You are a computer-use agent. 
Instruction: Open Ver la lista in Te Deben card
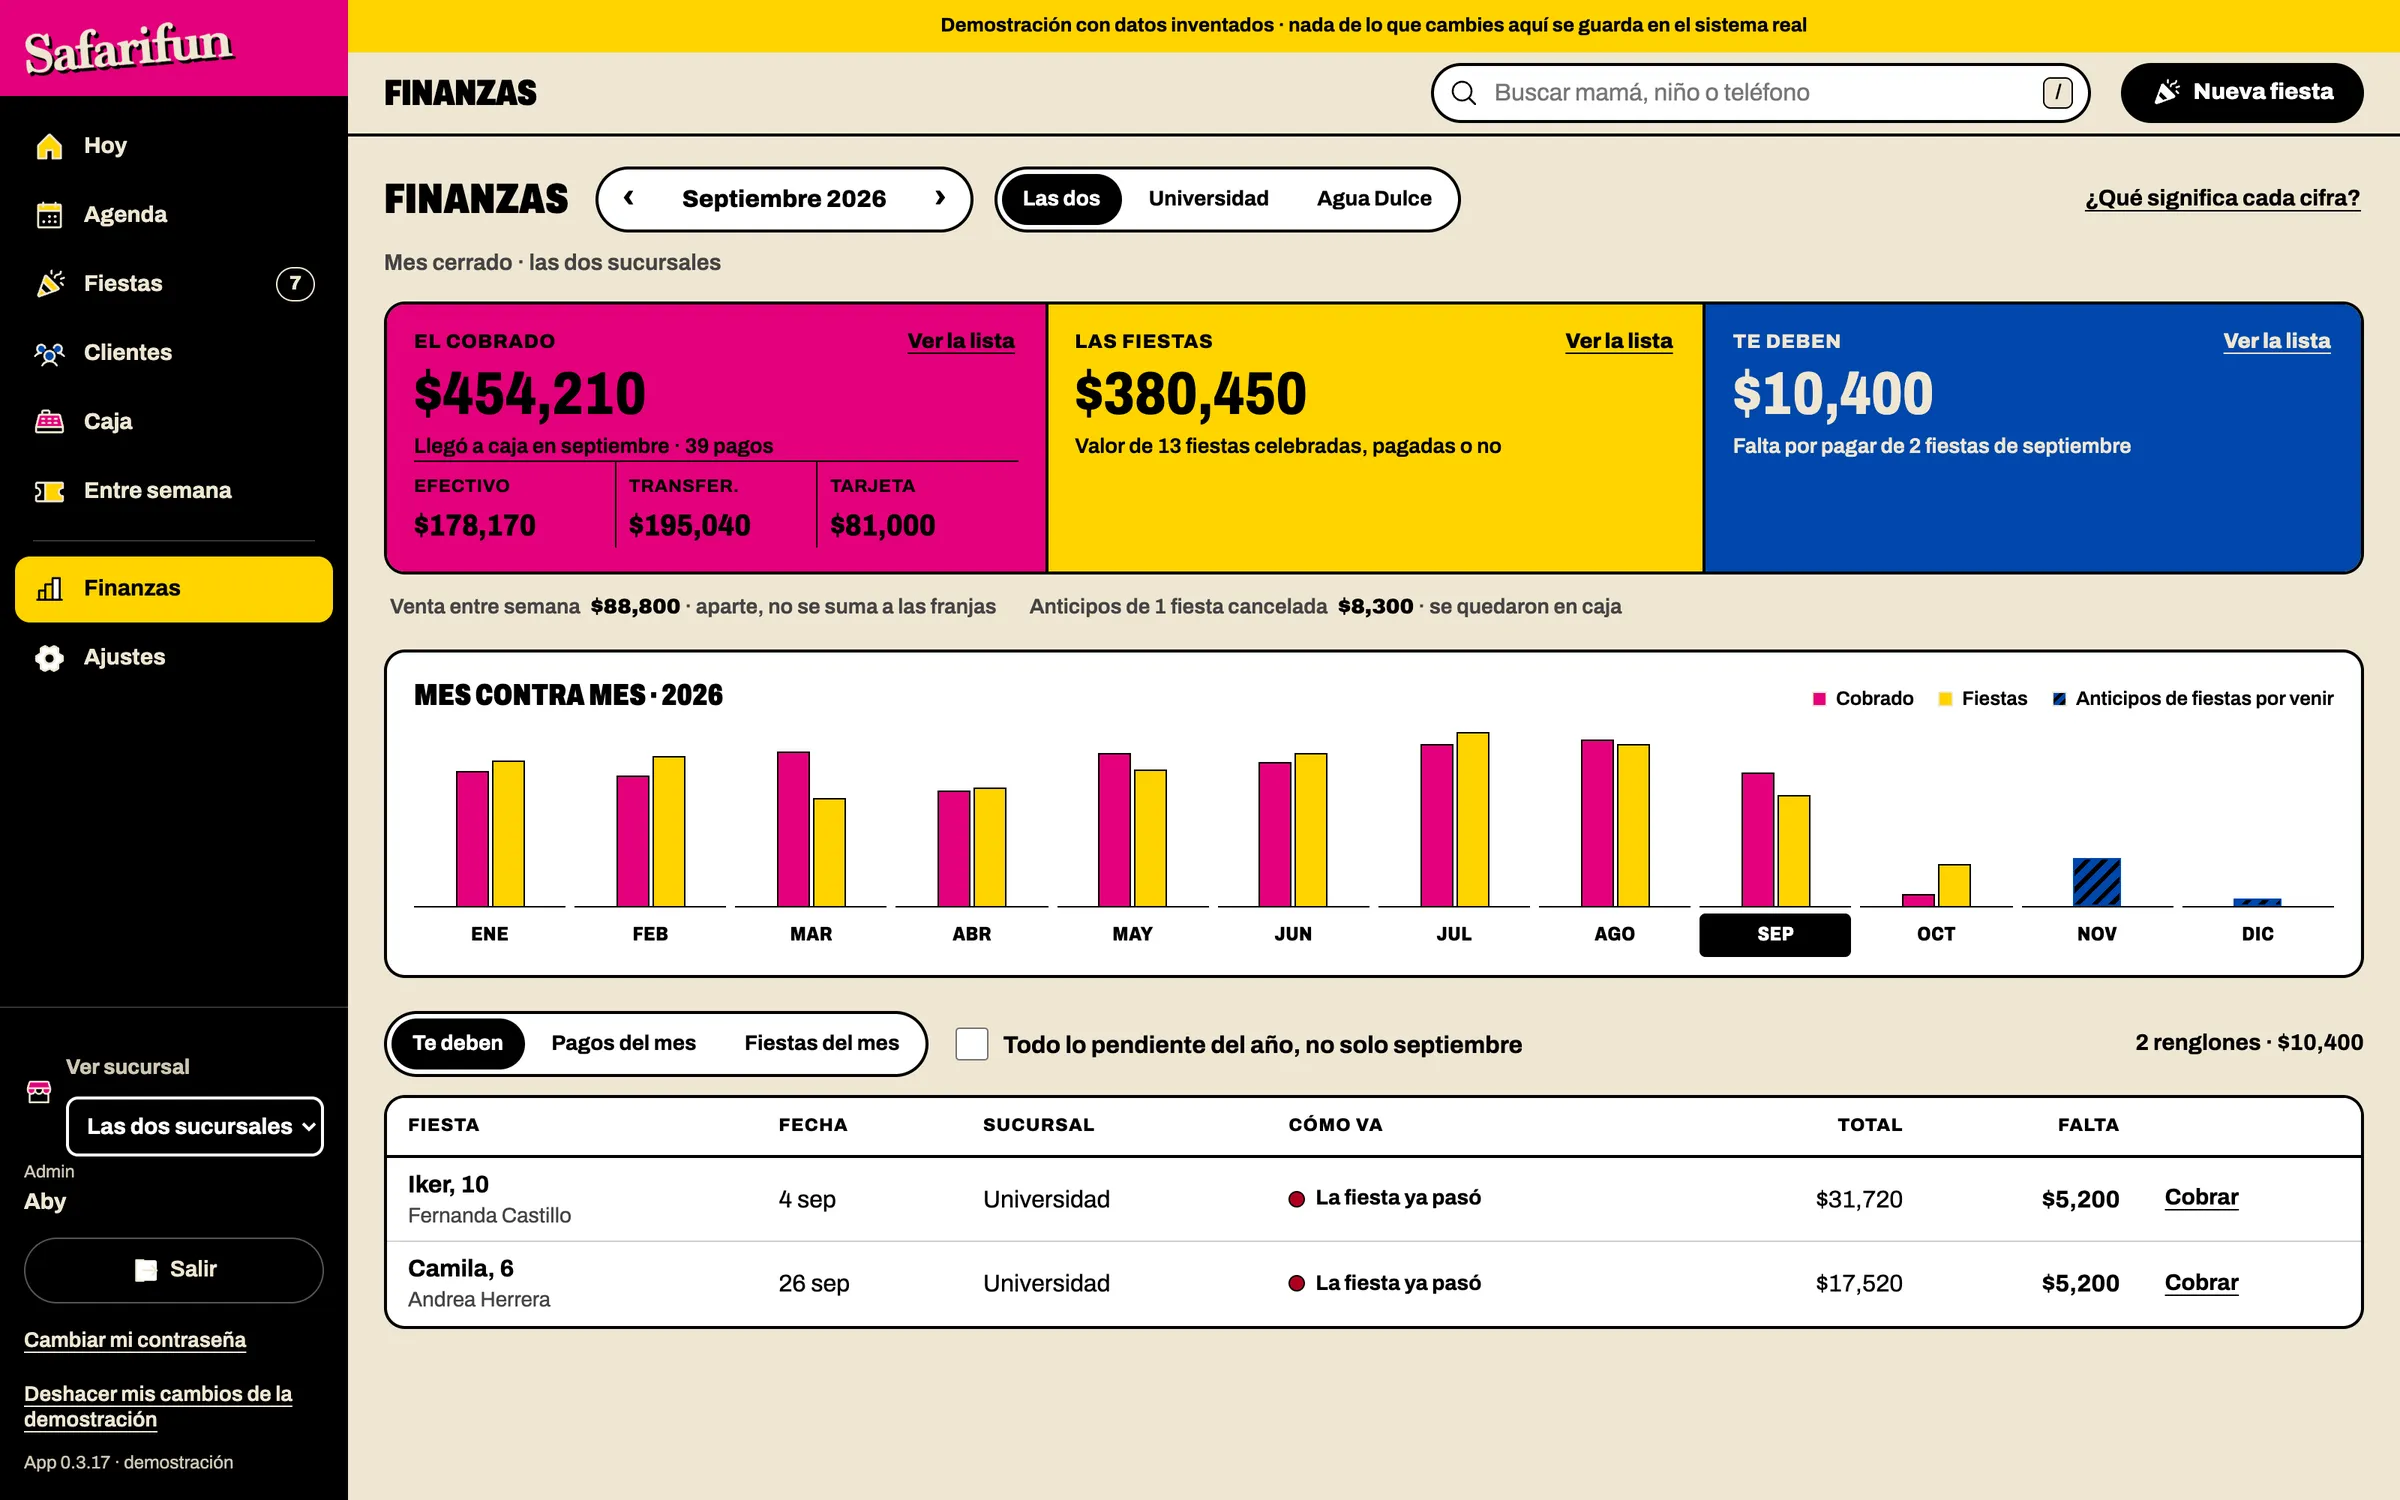[2277, 342]
